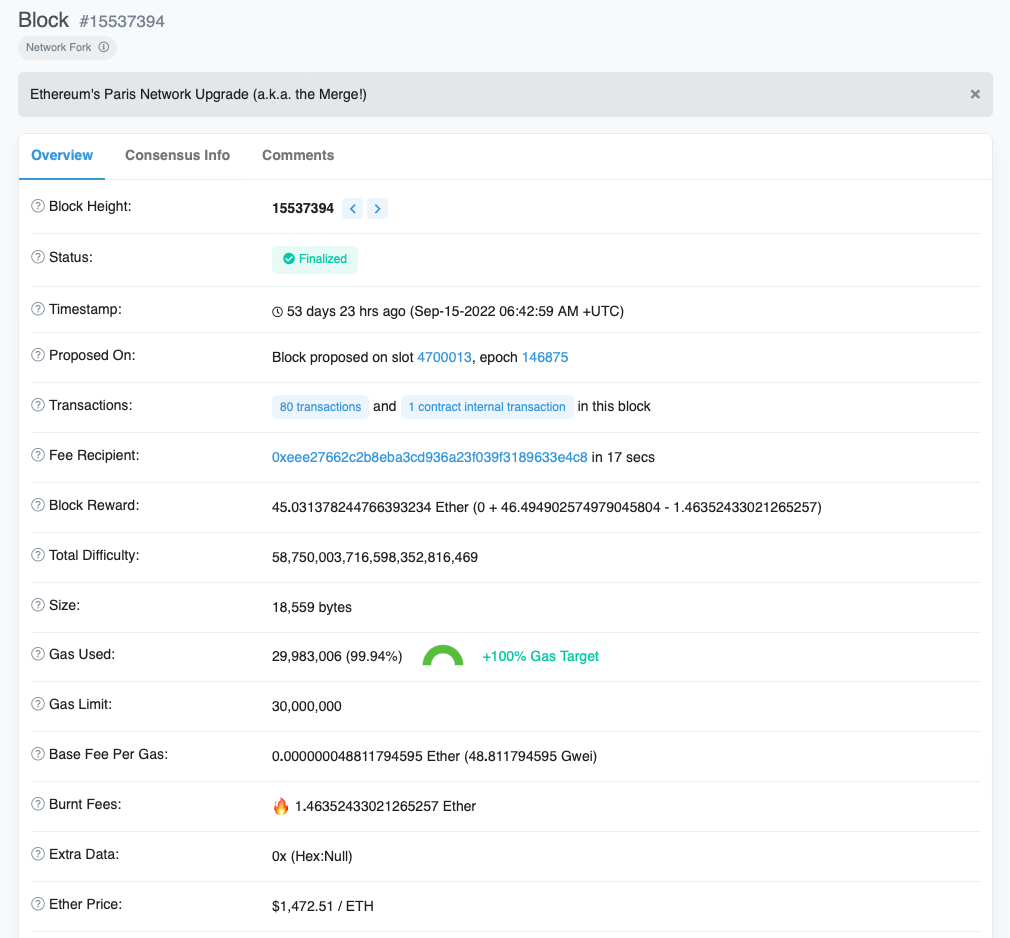
Task: Click the gas limit 30,000,000 value
Action: (x=307, y=706)
